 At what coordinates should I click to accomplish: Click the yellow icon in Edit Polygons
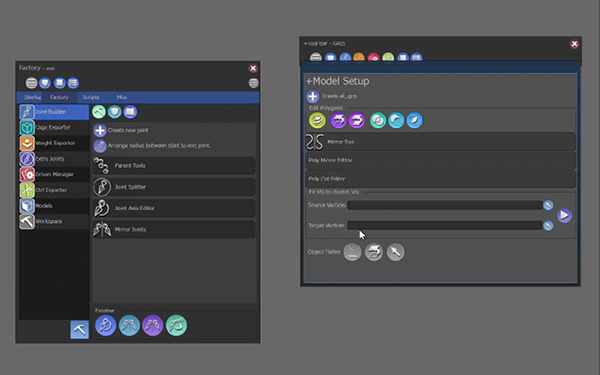coord(317,121)
